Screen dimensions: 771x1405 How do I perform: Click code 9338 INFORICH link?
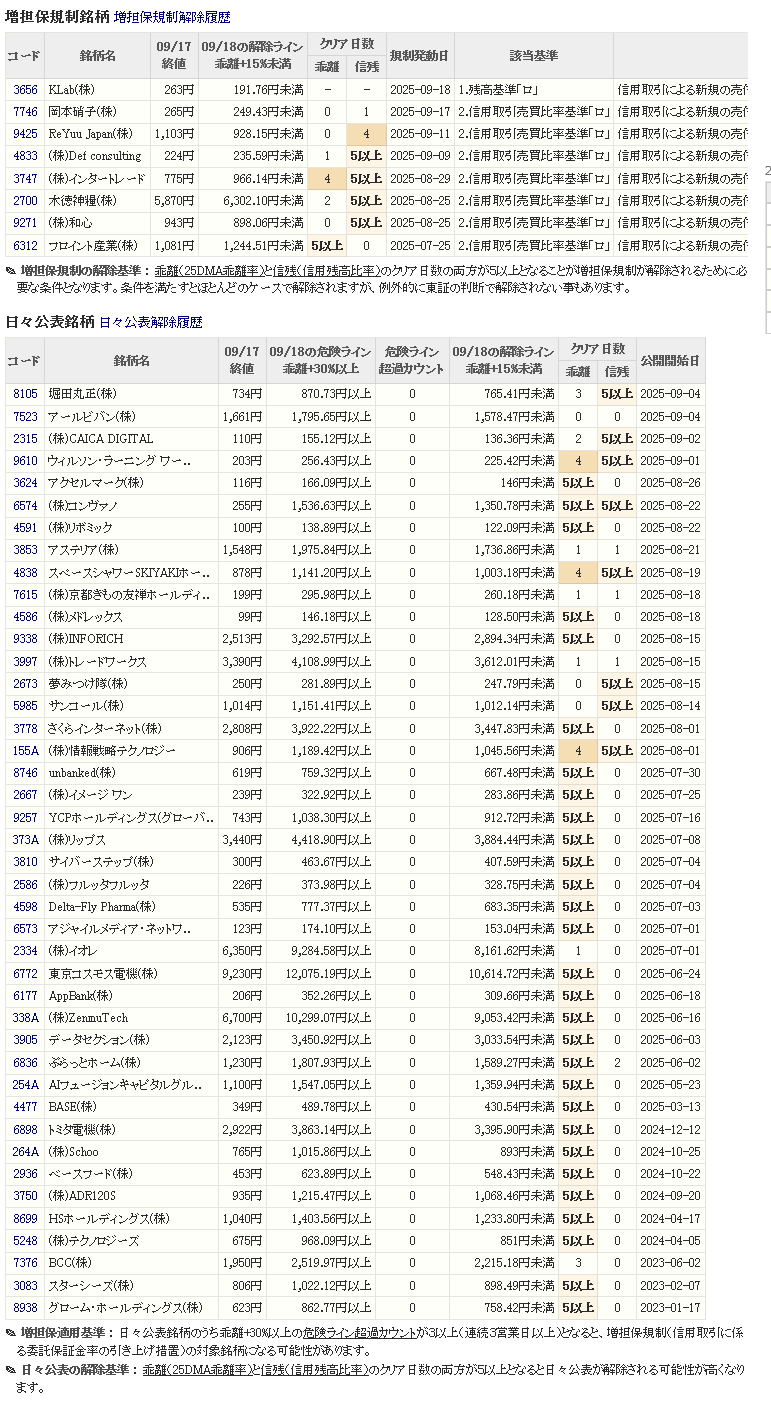25,639
